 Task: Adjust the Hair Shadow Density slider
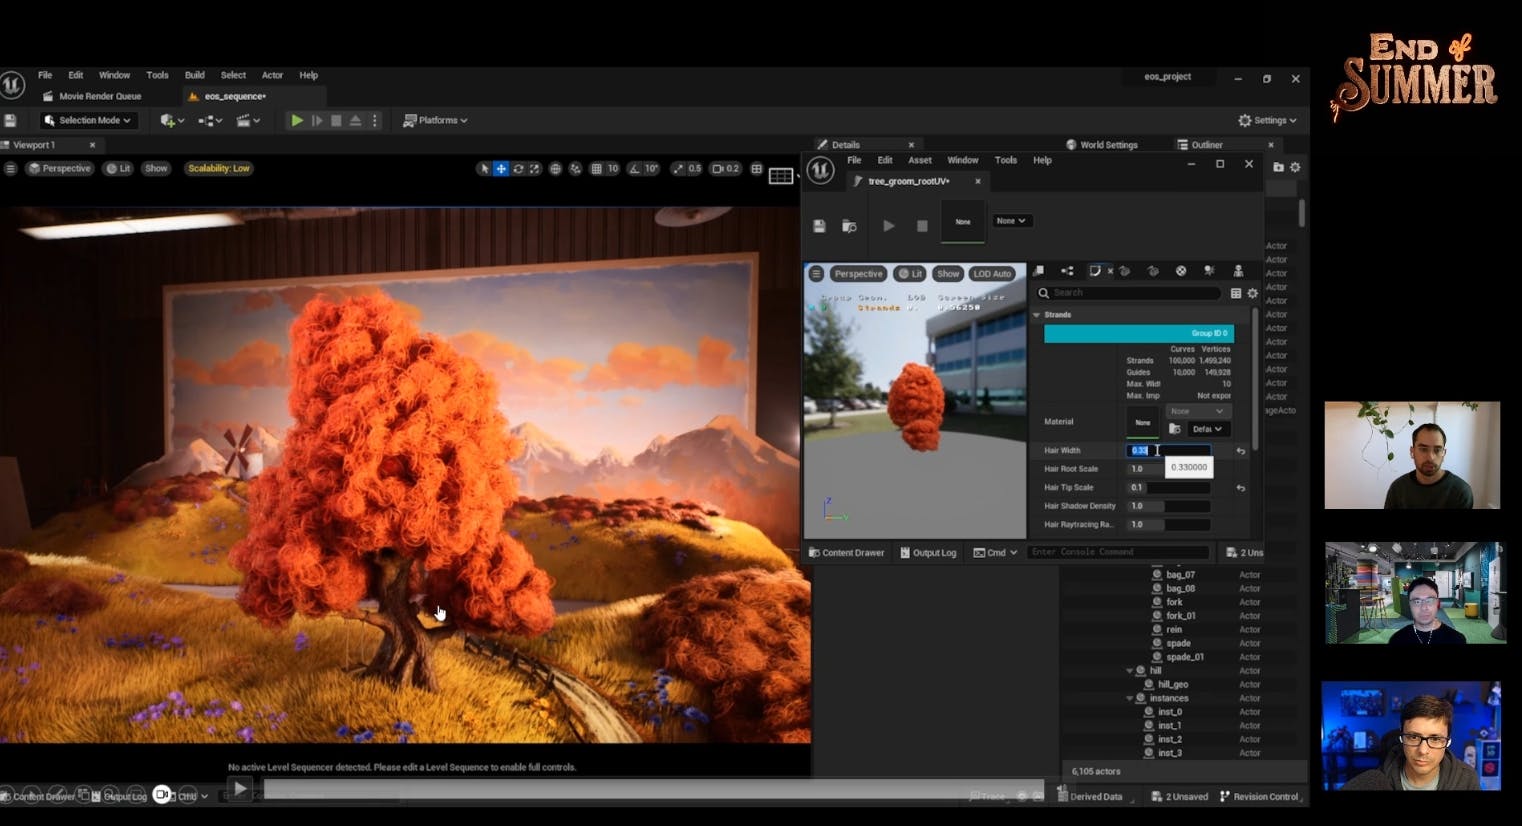point(1168,506)
